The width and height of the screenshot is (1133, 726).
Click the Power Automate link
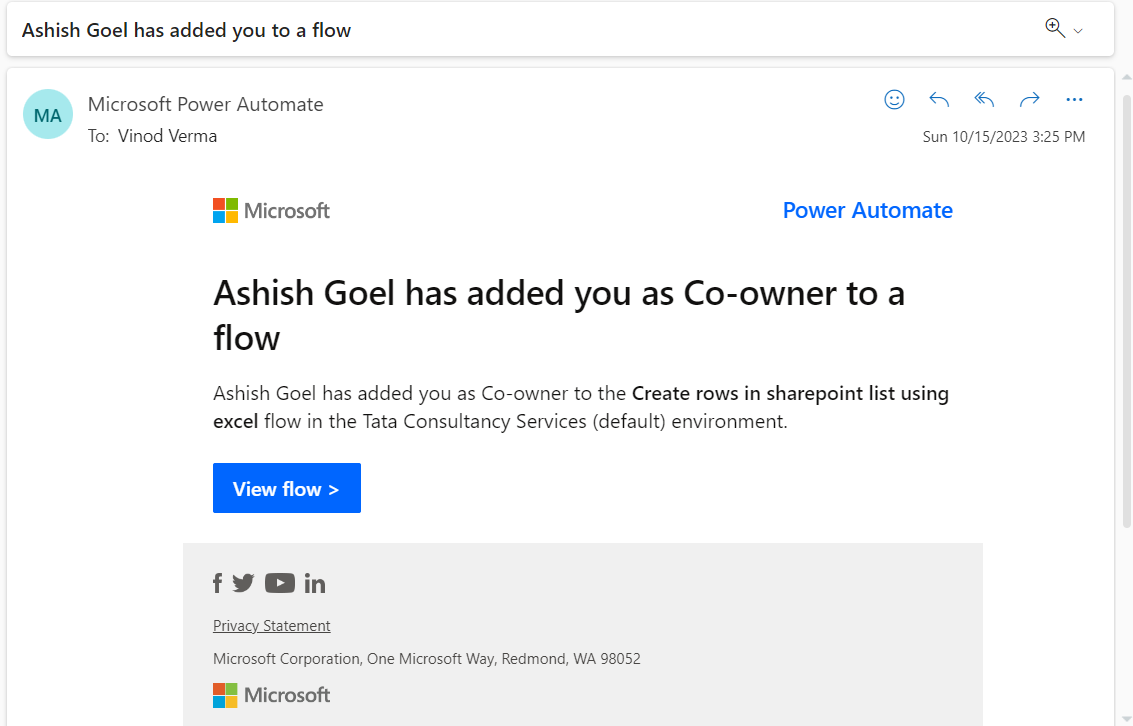[x=867, y=210]
